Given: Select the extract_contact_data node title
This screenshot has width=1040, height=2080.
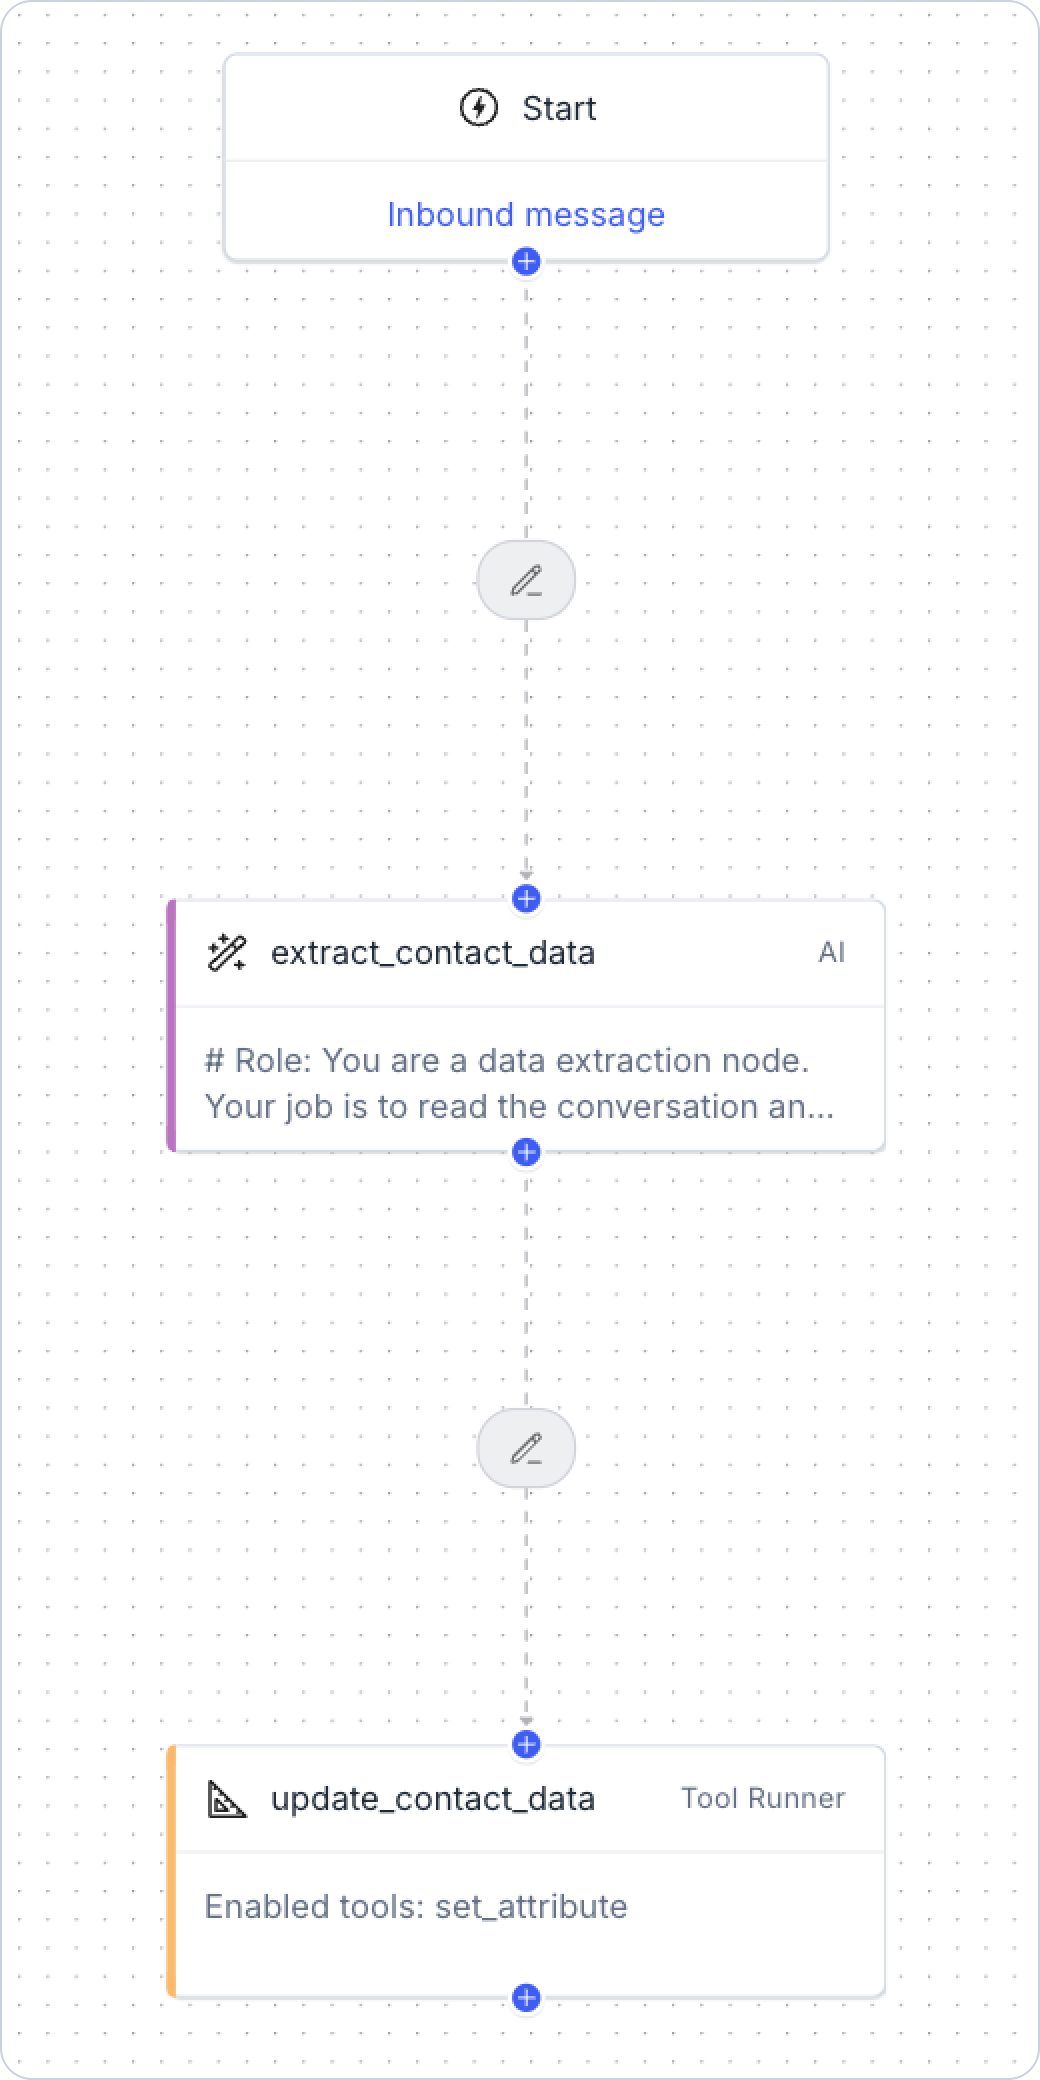Looking at the screenshot, I should pos(433,953).
